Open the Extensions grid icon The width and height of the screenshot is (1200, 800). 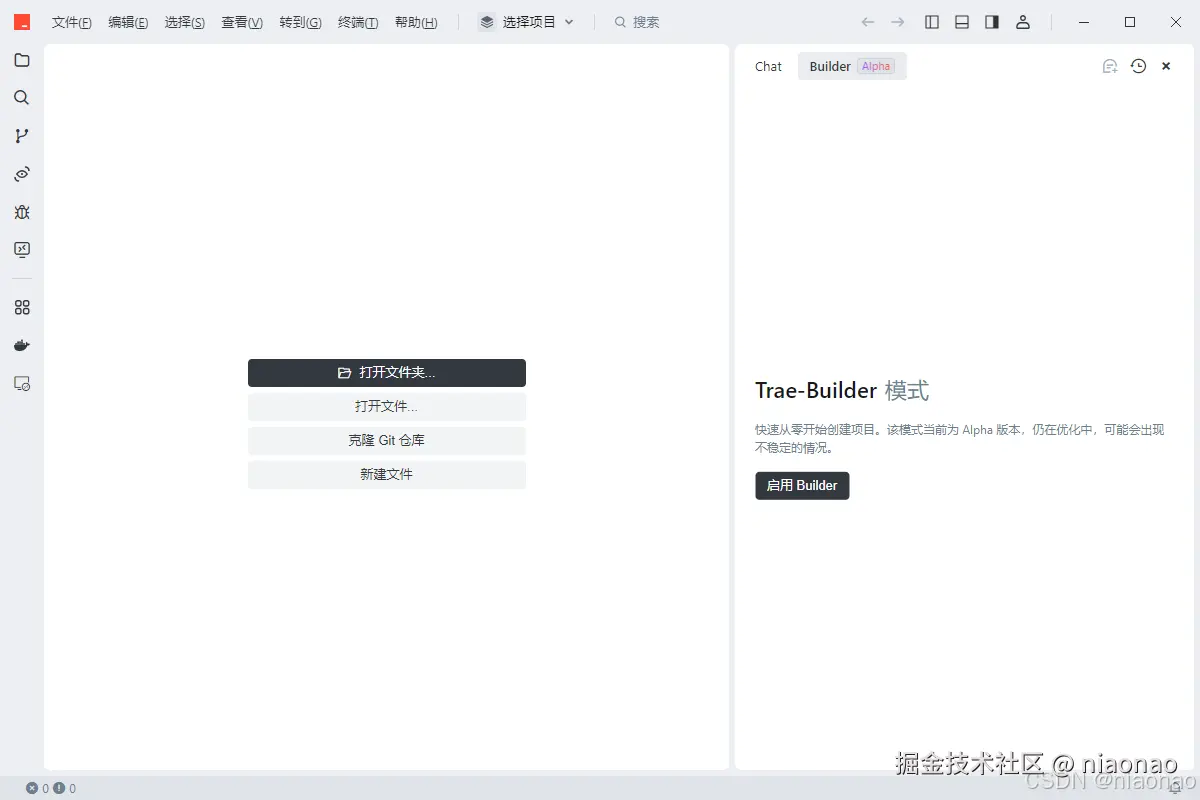pos(22,307)
